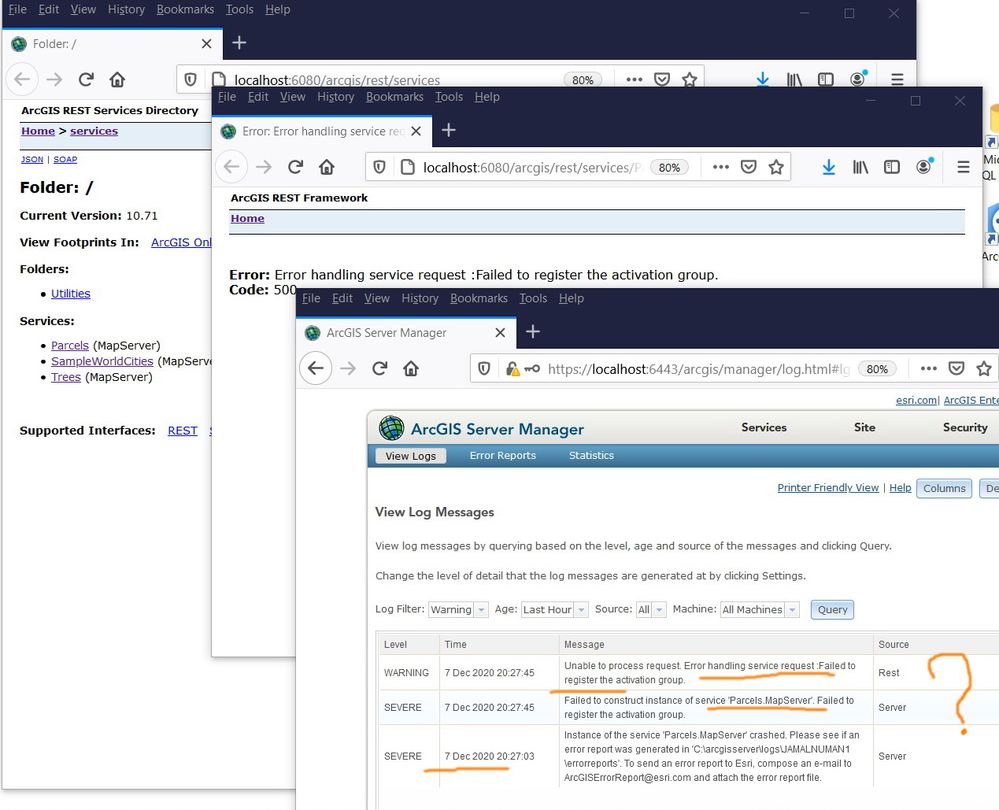The width and height of the screenshot is (999, 810).
Task: Open downloads arrow in Error window
Action: point(828,167)
